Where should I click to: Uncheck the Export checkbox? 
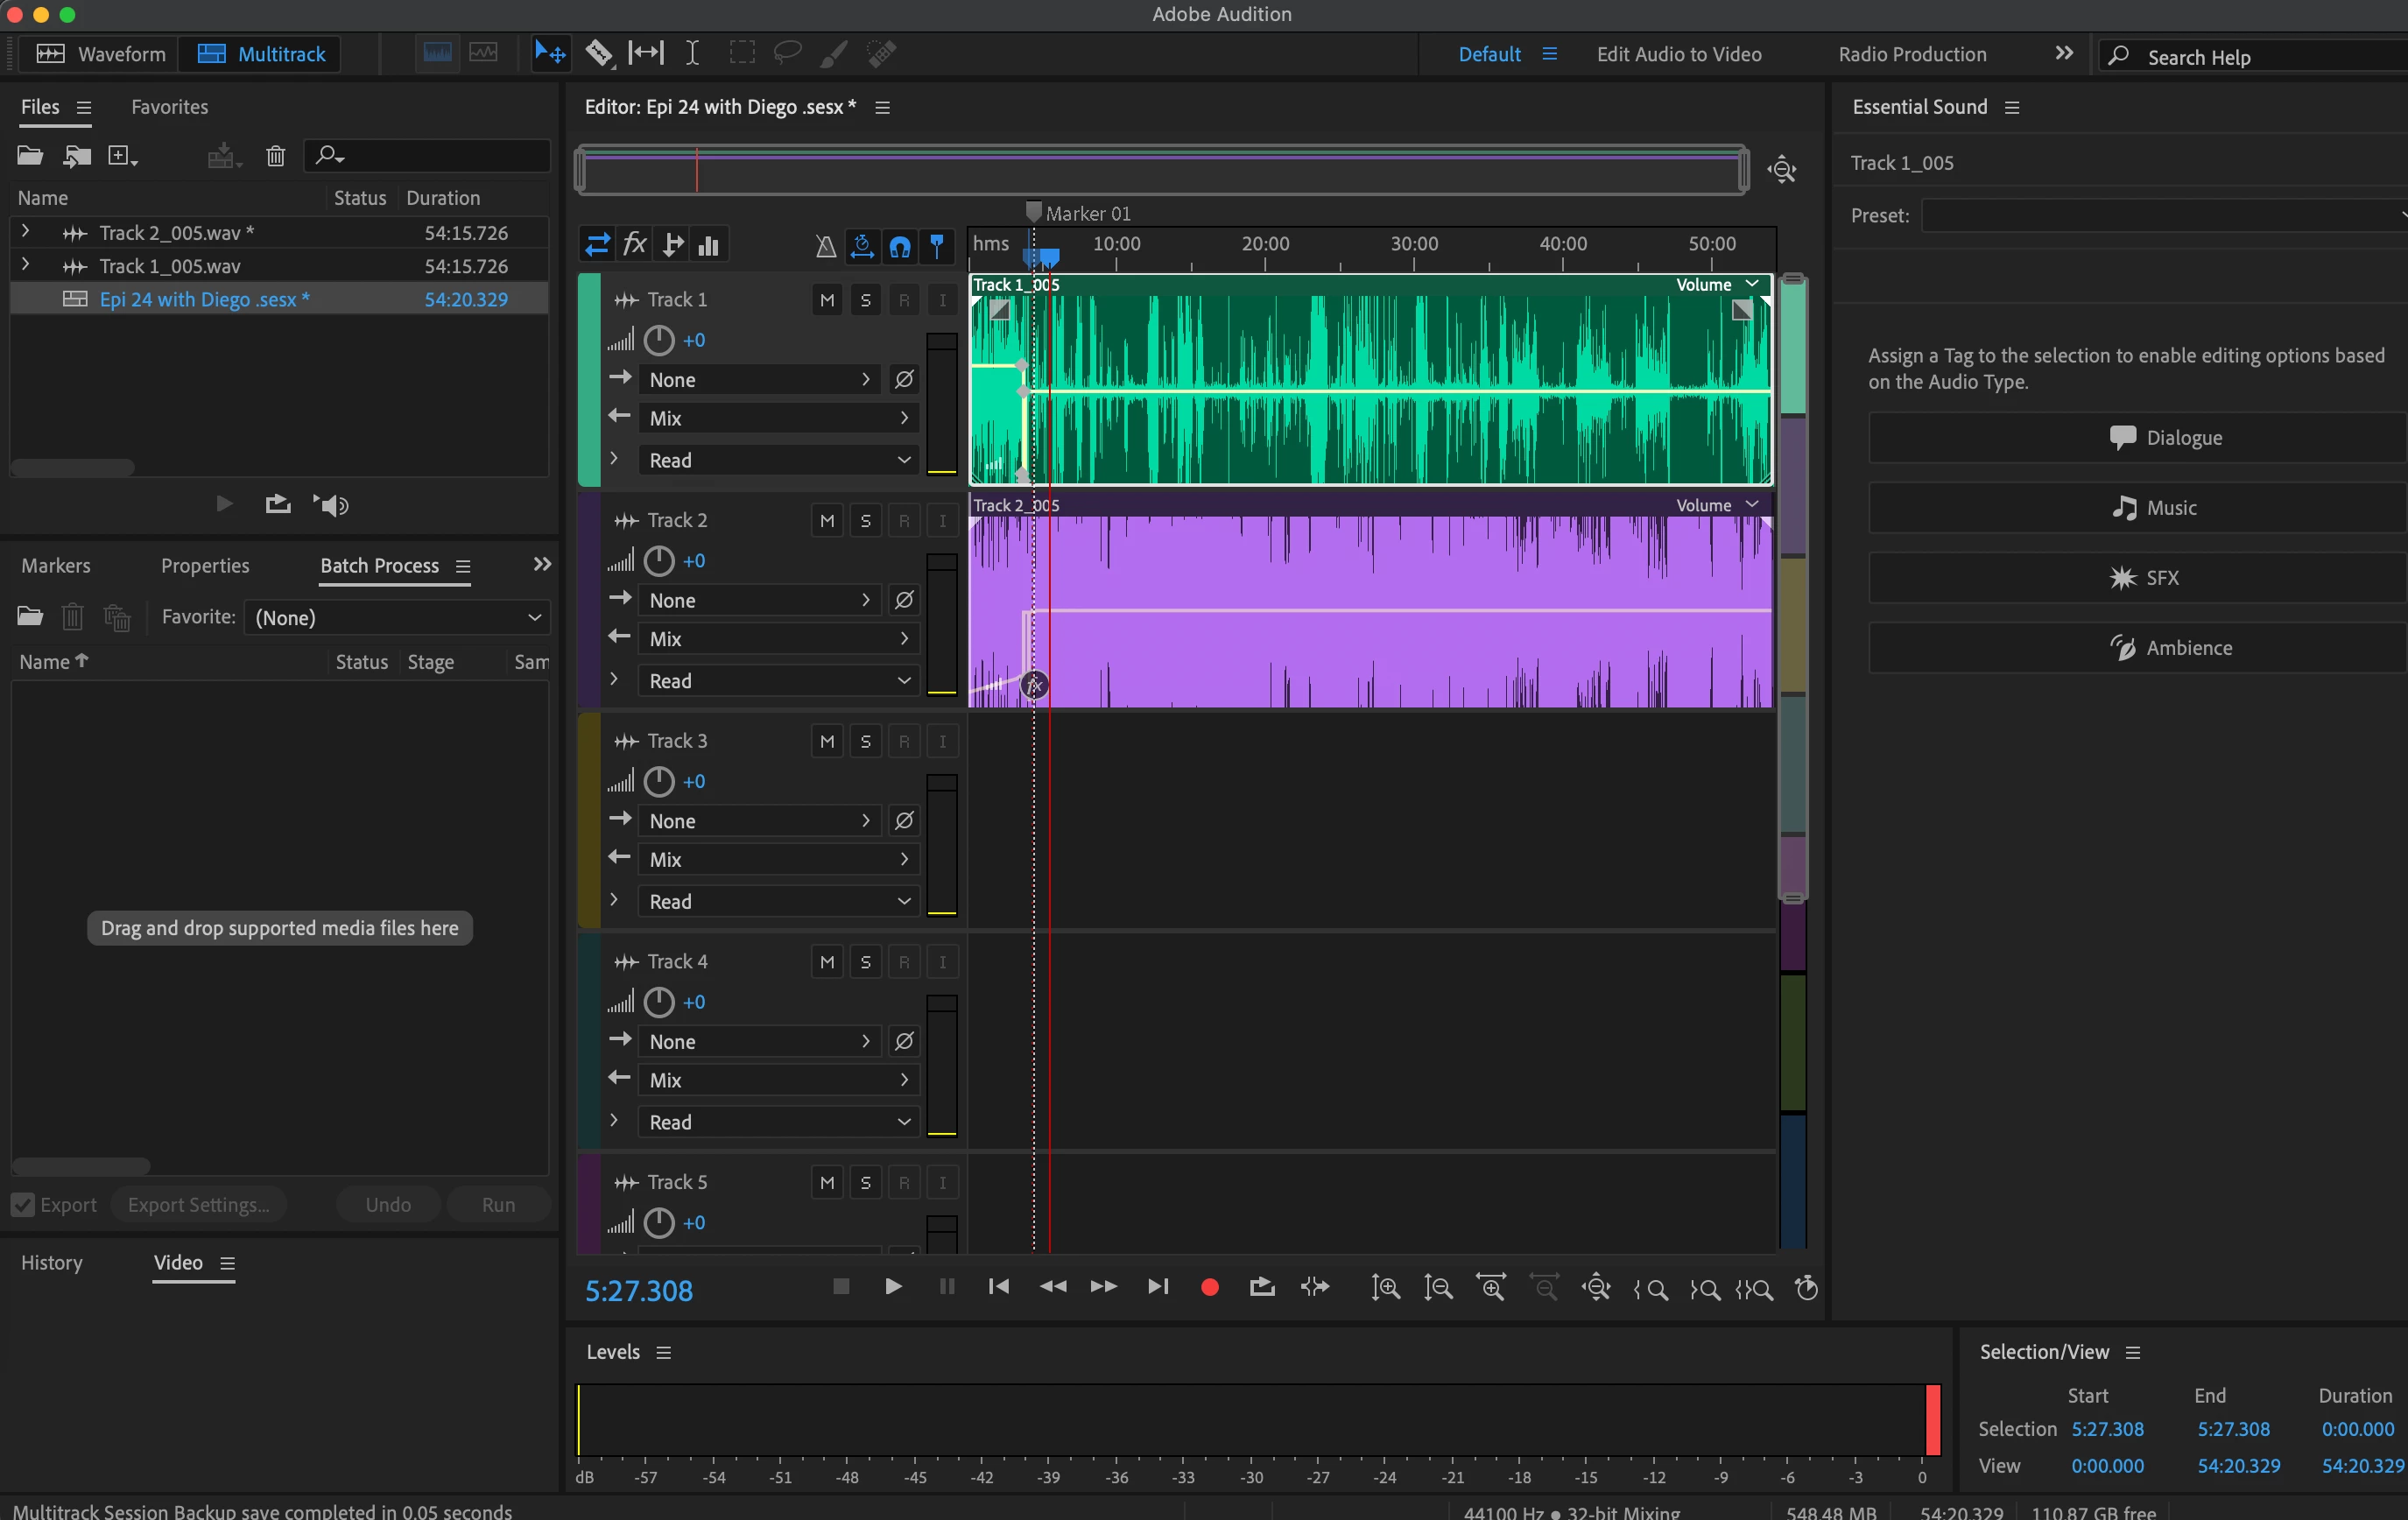[23, 1205]
